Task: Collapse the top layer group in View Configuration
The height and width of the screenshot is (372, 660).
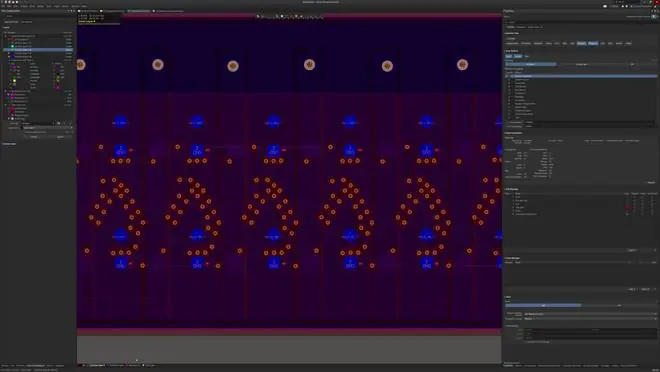Action: [6, 36]
